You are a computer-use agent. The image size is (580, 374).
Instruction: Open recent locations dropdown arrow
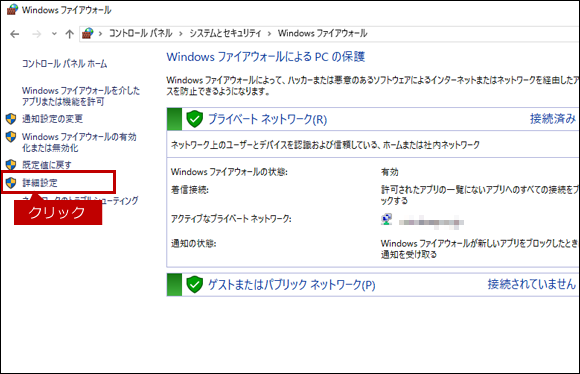tap(54, 34)
